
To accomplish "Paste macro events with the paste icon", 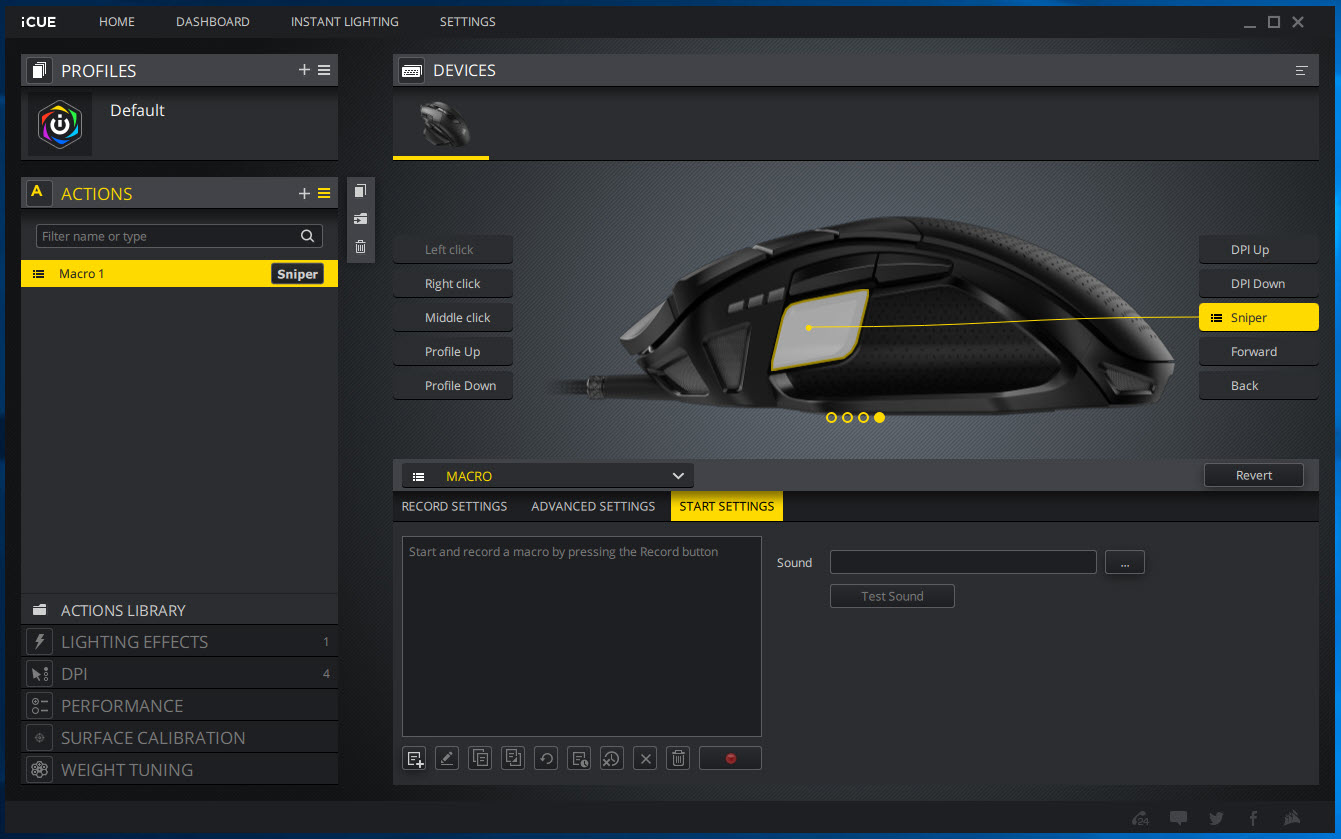I will [513, 758].
